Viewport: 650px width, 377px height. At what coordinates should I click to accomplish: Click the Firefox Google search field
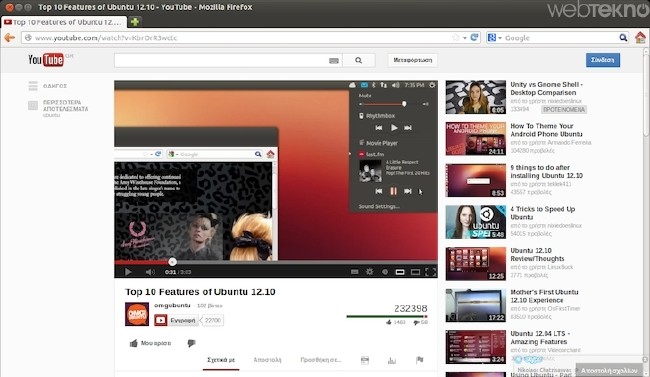[x=560, y=38]
